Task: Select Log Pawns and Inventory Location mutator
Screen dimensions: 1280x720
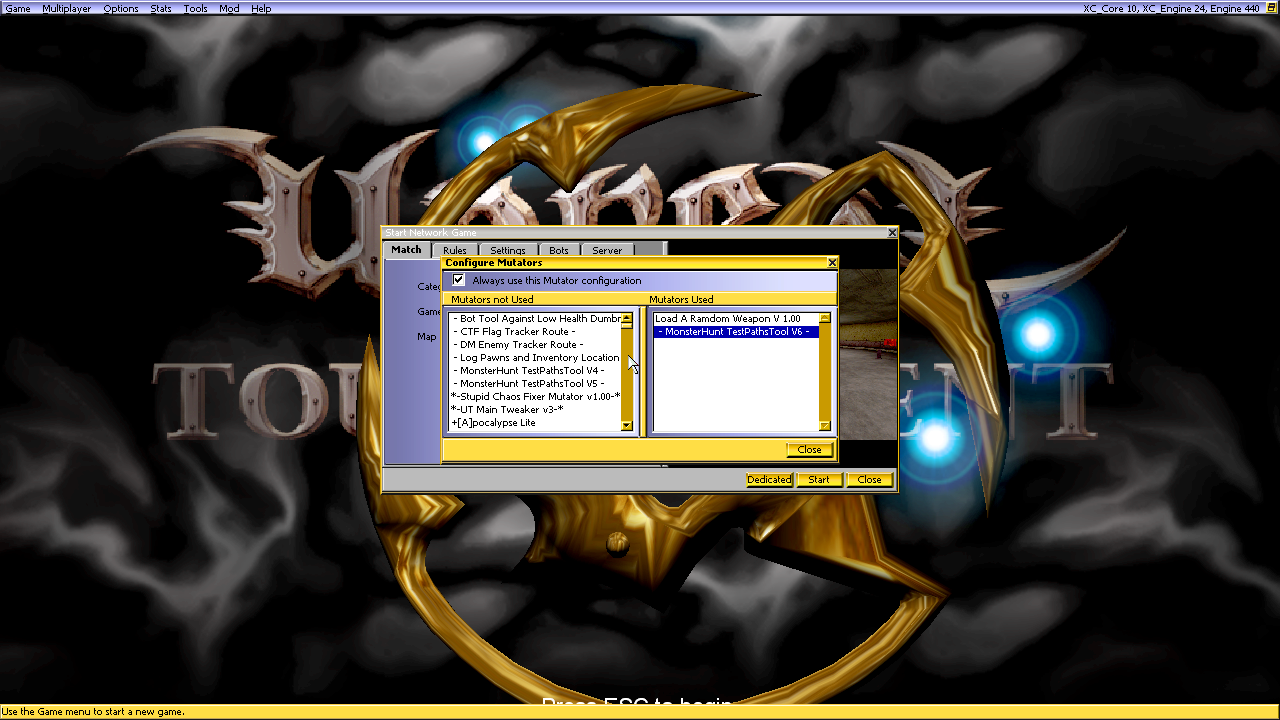Action: coord(535,358)
